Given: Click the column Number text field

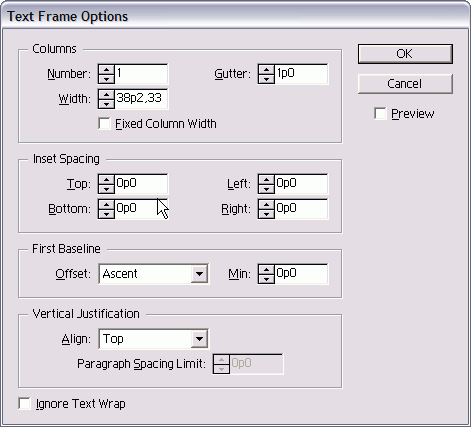Looking at the screenshot, I should (141, 74).
